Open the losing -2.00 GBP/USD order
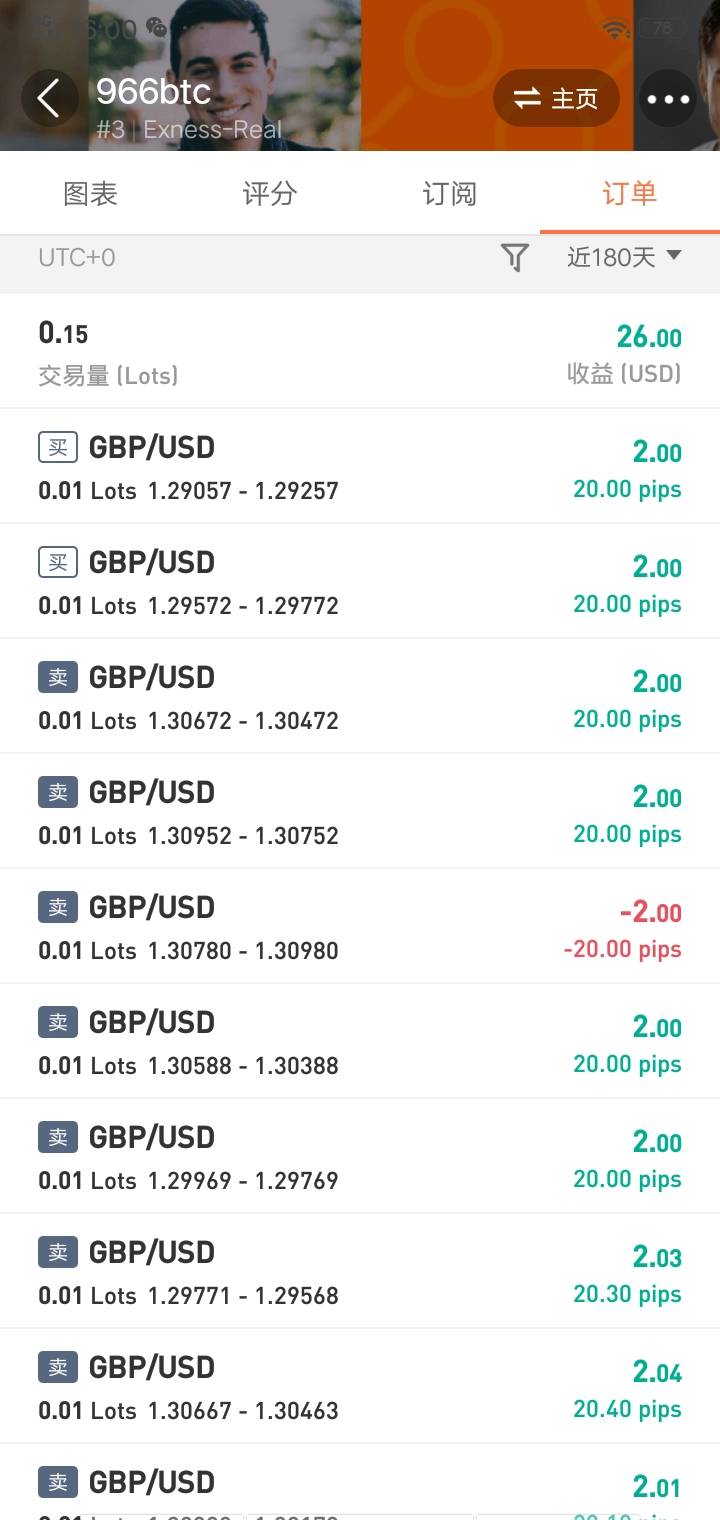This screenshot has height=1520, width=720. (x=360, y=926)
